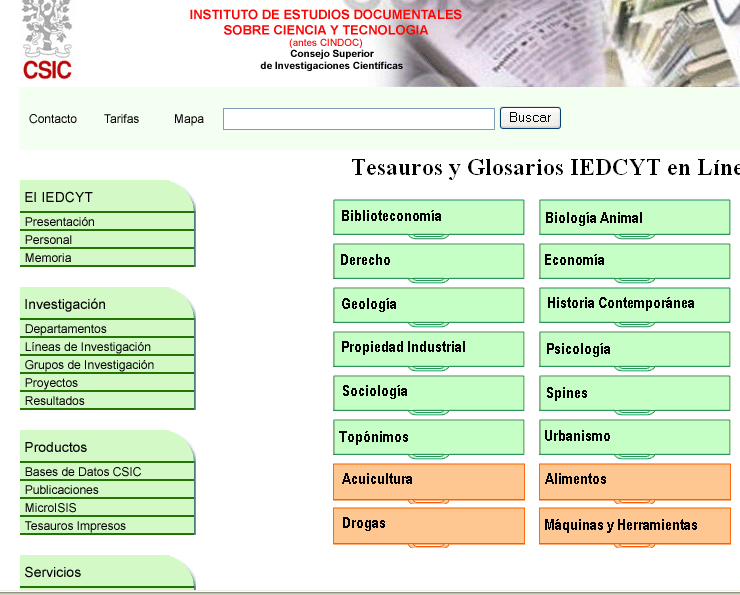Open the Alimentos glossary
The image size is (740, 595).
point(635,481)
